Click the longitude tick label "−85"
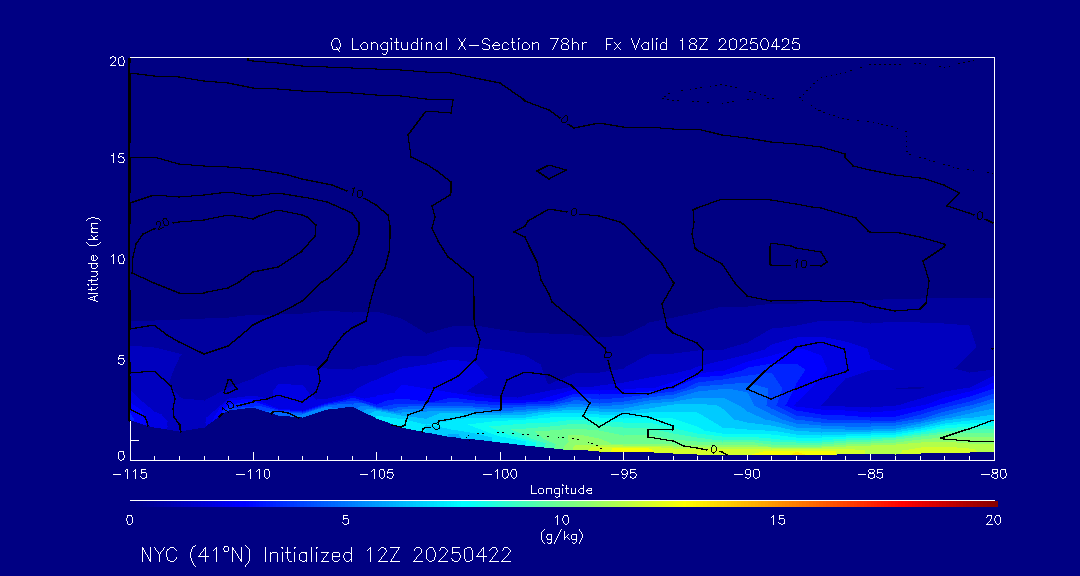 [x=871, y=475]
